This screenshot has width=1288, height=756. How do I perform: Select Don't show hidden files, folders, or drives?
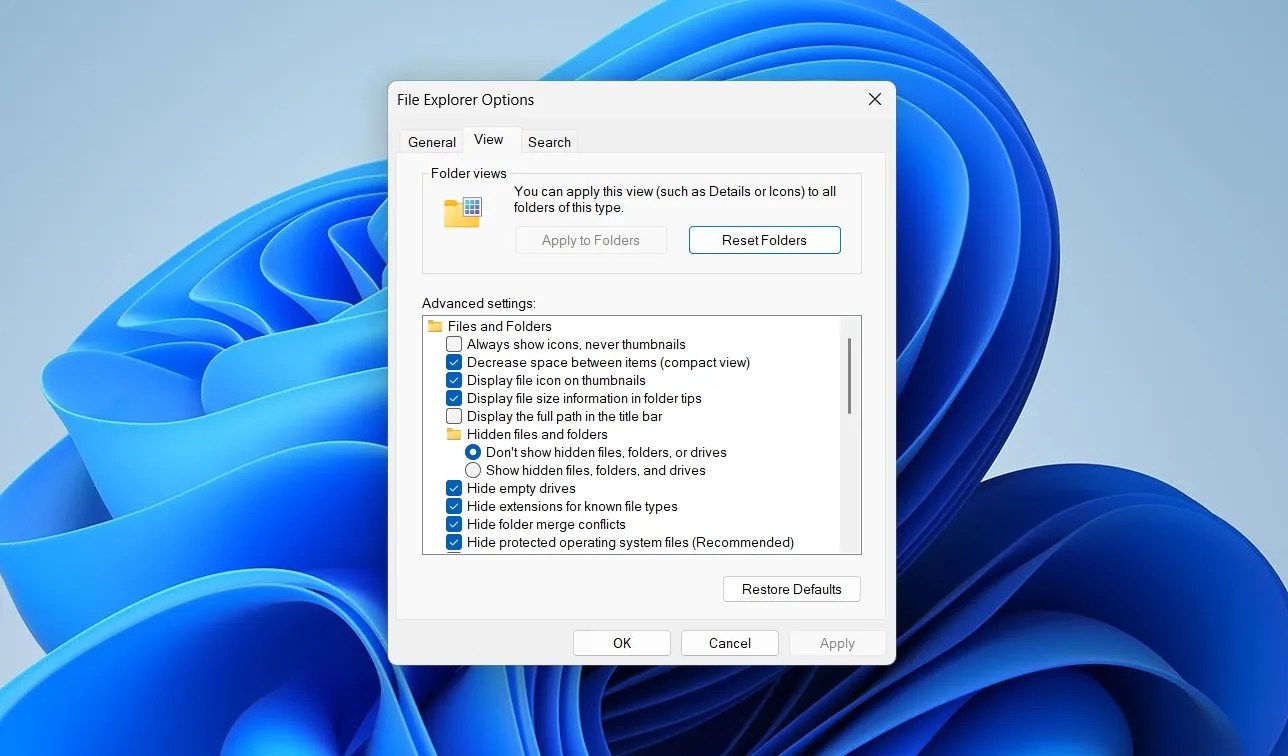[473, 452]
